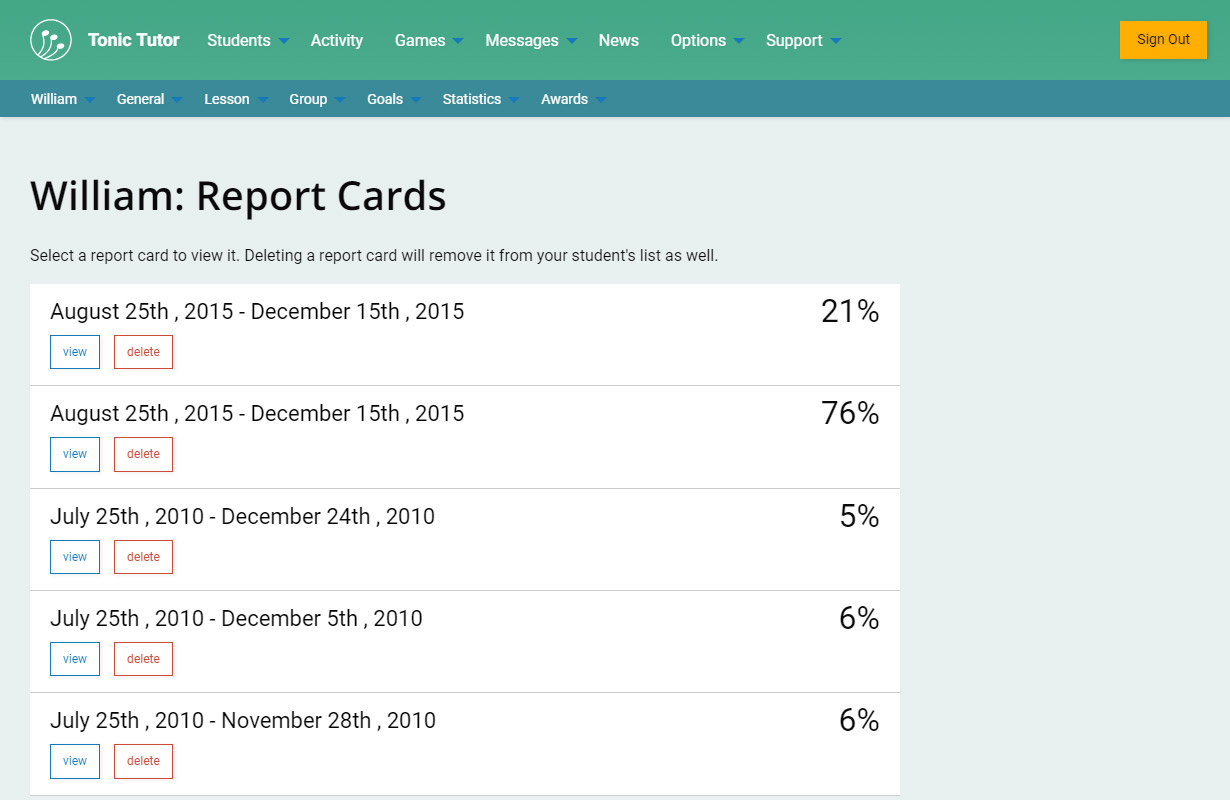Expand the Students dropdown arrow
Screen dimensions: 1230x800
click(284, 41)
